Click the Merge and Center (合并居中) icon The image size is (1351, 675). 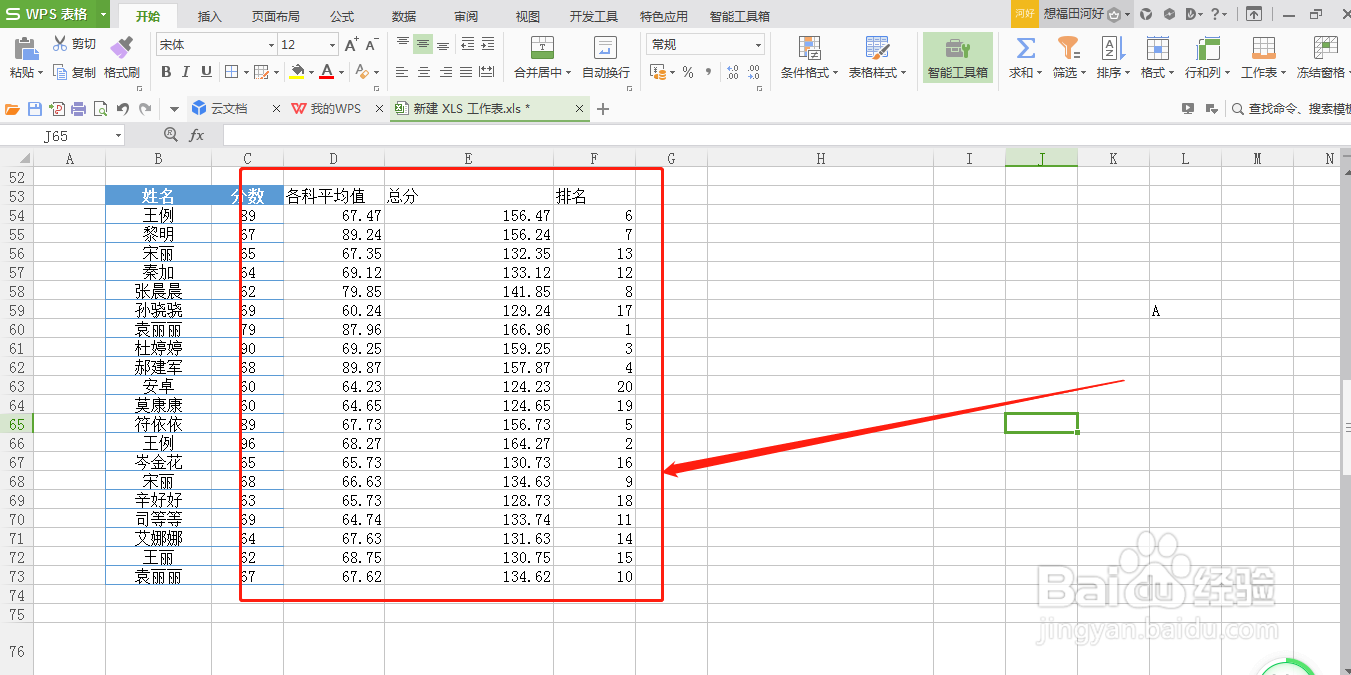(x=542, y=49)
